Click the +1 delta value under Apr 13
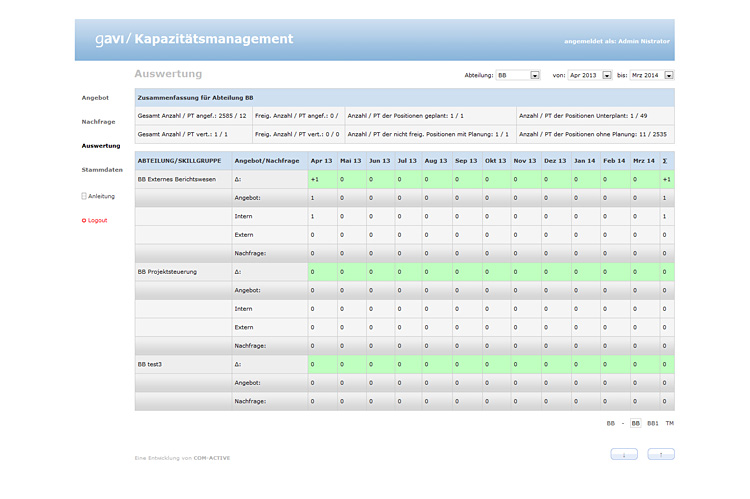 [x=315, y=179]
